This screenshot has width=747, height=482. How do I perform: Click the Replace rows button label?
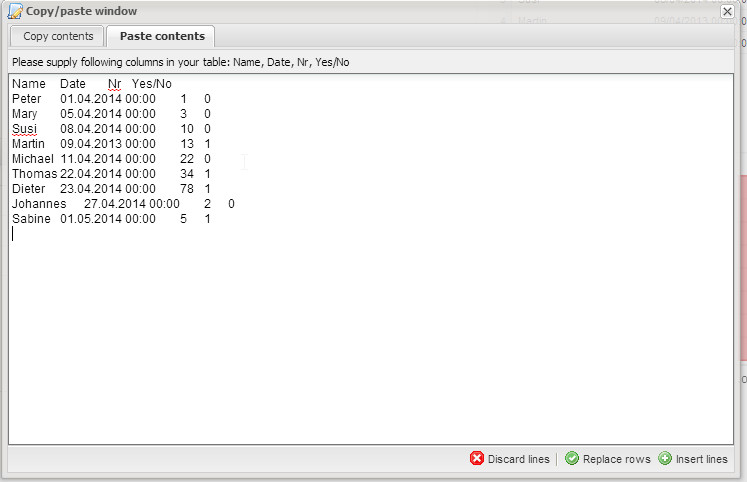pyautogui.click(x=616, y=459)
